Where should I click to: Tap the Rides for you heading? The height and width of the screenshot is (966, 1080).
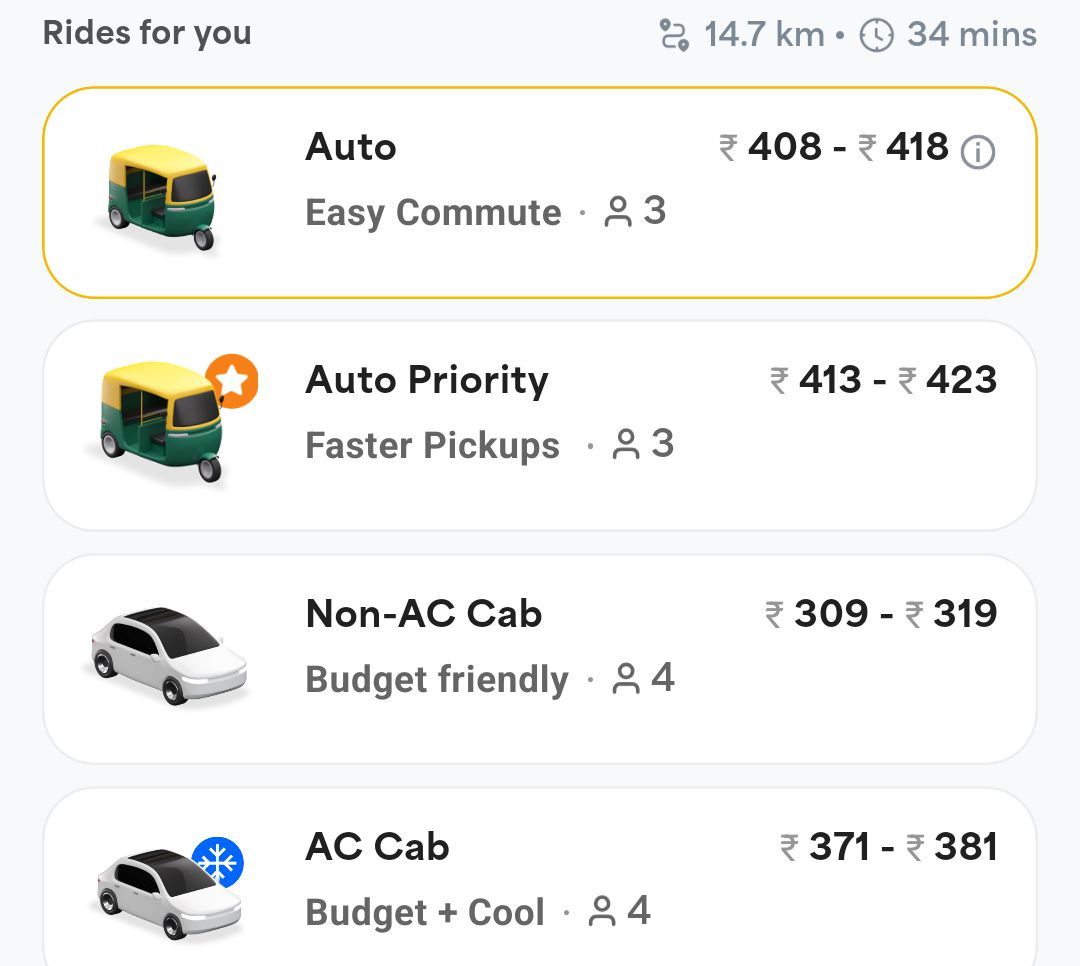[x=147, y=33]
